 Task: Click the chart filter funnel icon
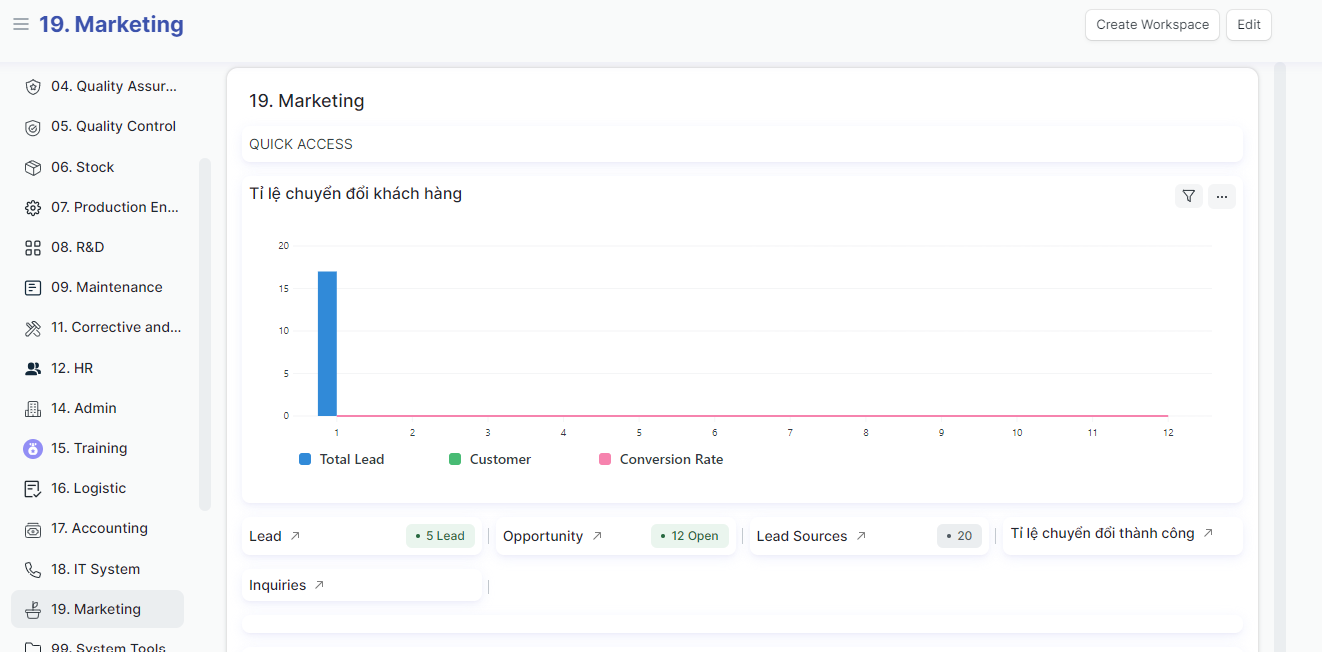coord(1188,196)
